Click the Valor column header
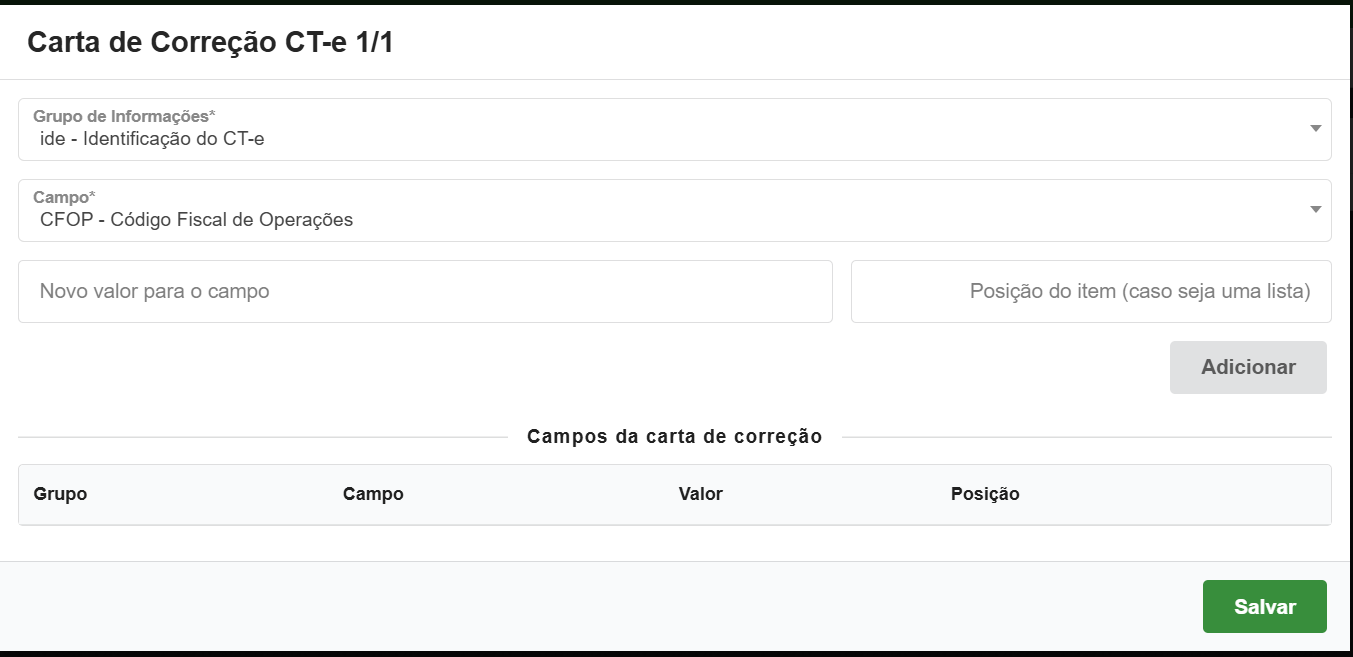 (x=700, y=494)
